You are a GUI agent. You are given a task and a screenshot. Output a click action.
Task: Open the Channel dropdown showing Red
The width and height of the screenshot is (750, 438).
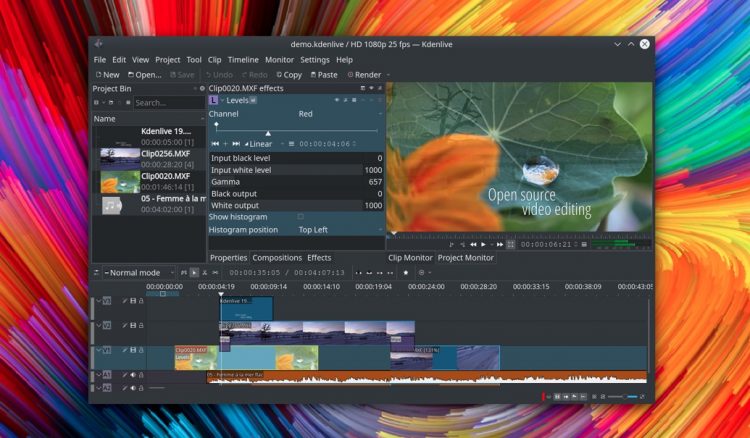click(340, 114)
